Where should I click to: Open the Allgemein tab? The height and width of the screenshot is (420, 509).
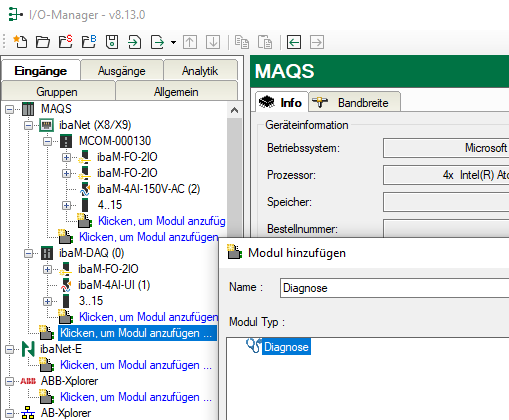pos(176,92)
